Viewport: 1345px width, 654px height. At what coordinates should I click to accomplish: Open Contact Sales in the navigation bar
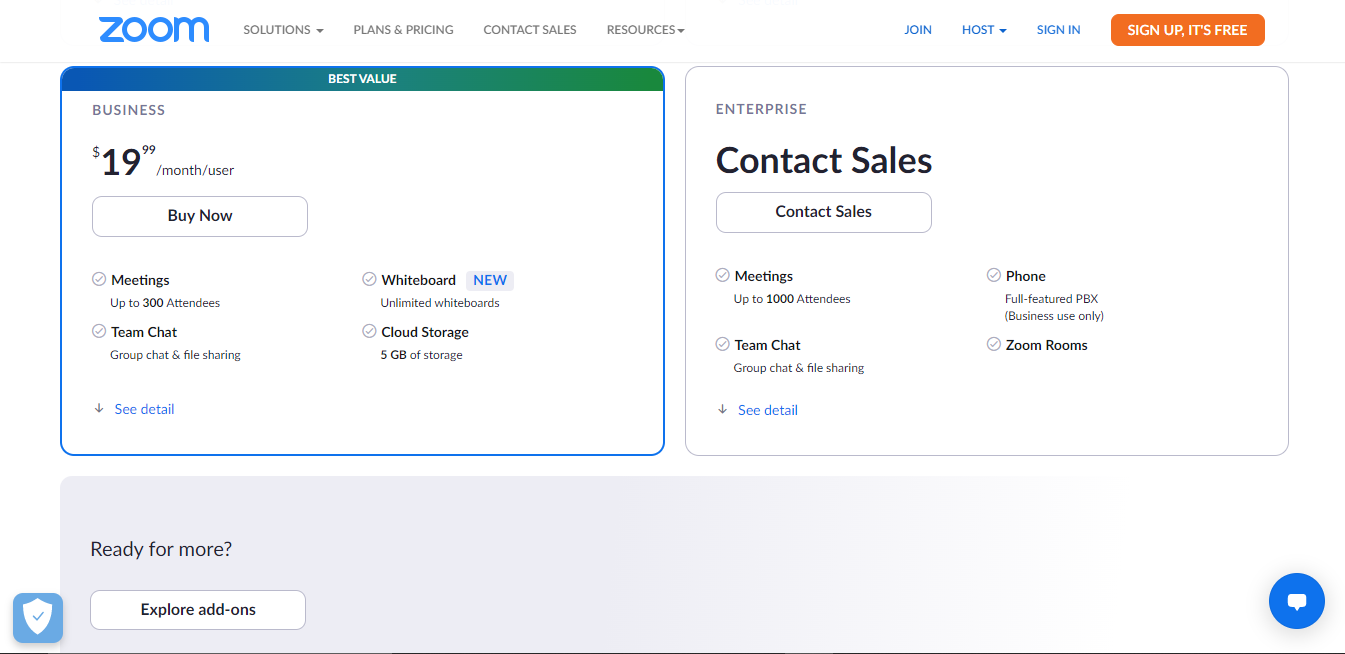[530, 30]
